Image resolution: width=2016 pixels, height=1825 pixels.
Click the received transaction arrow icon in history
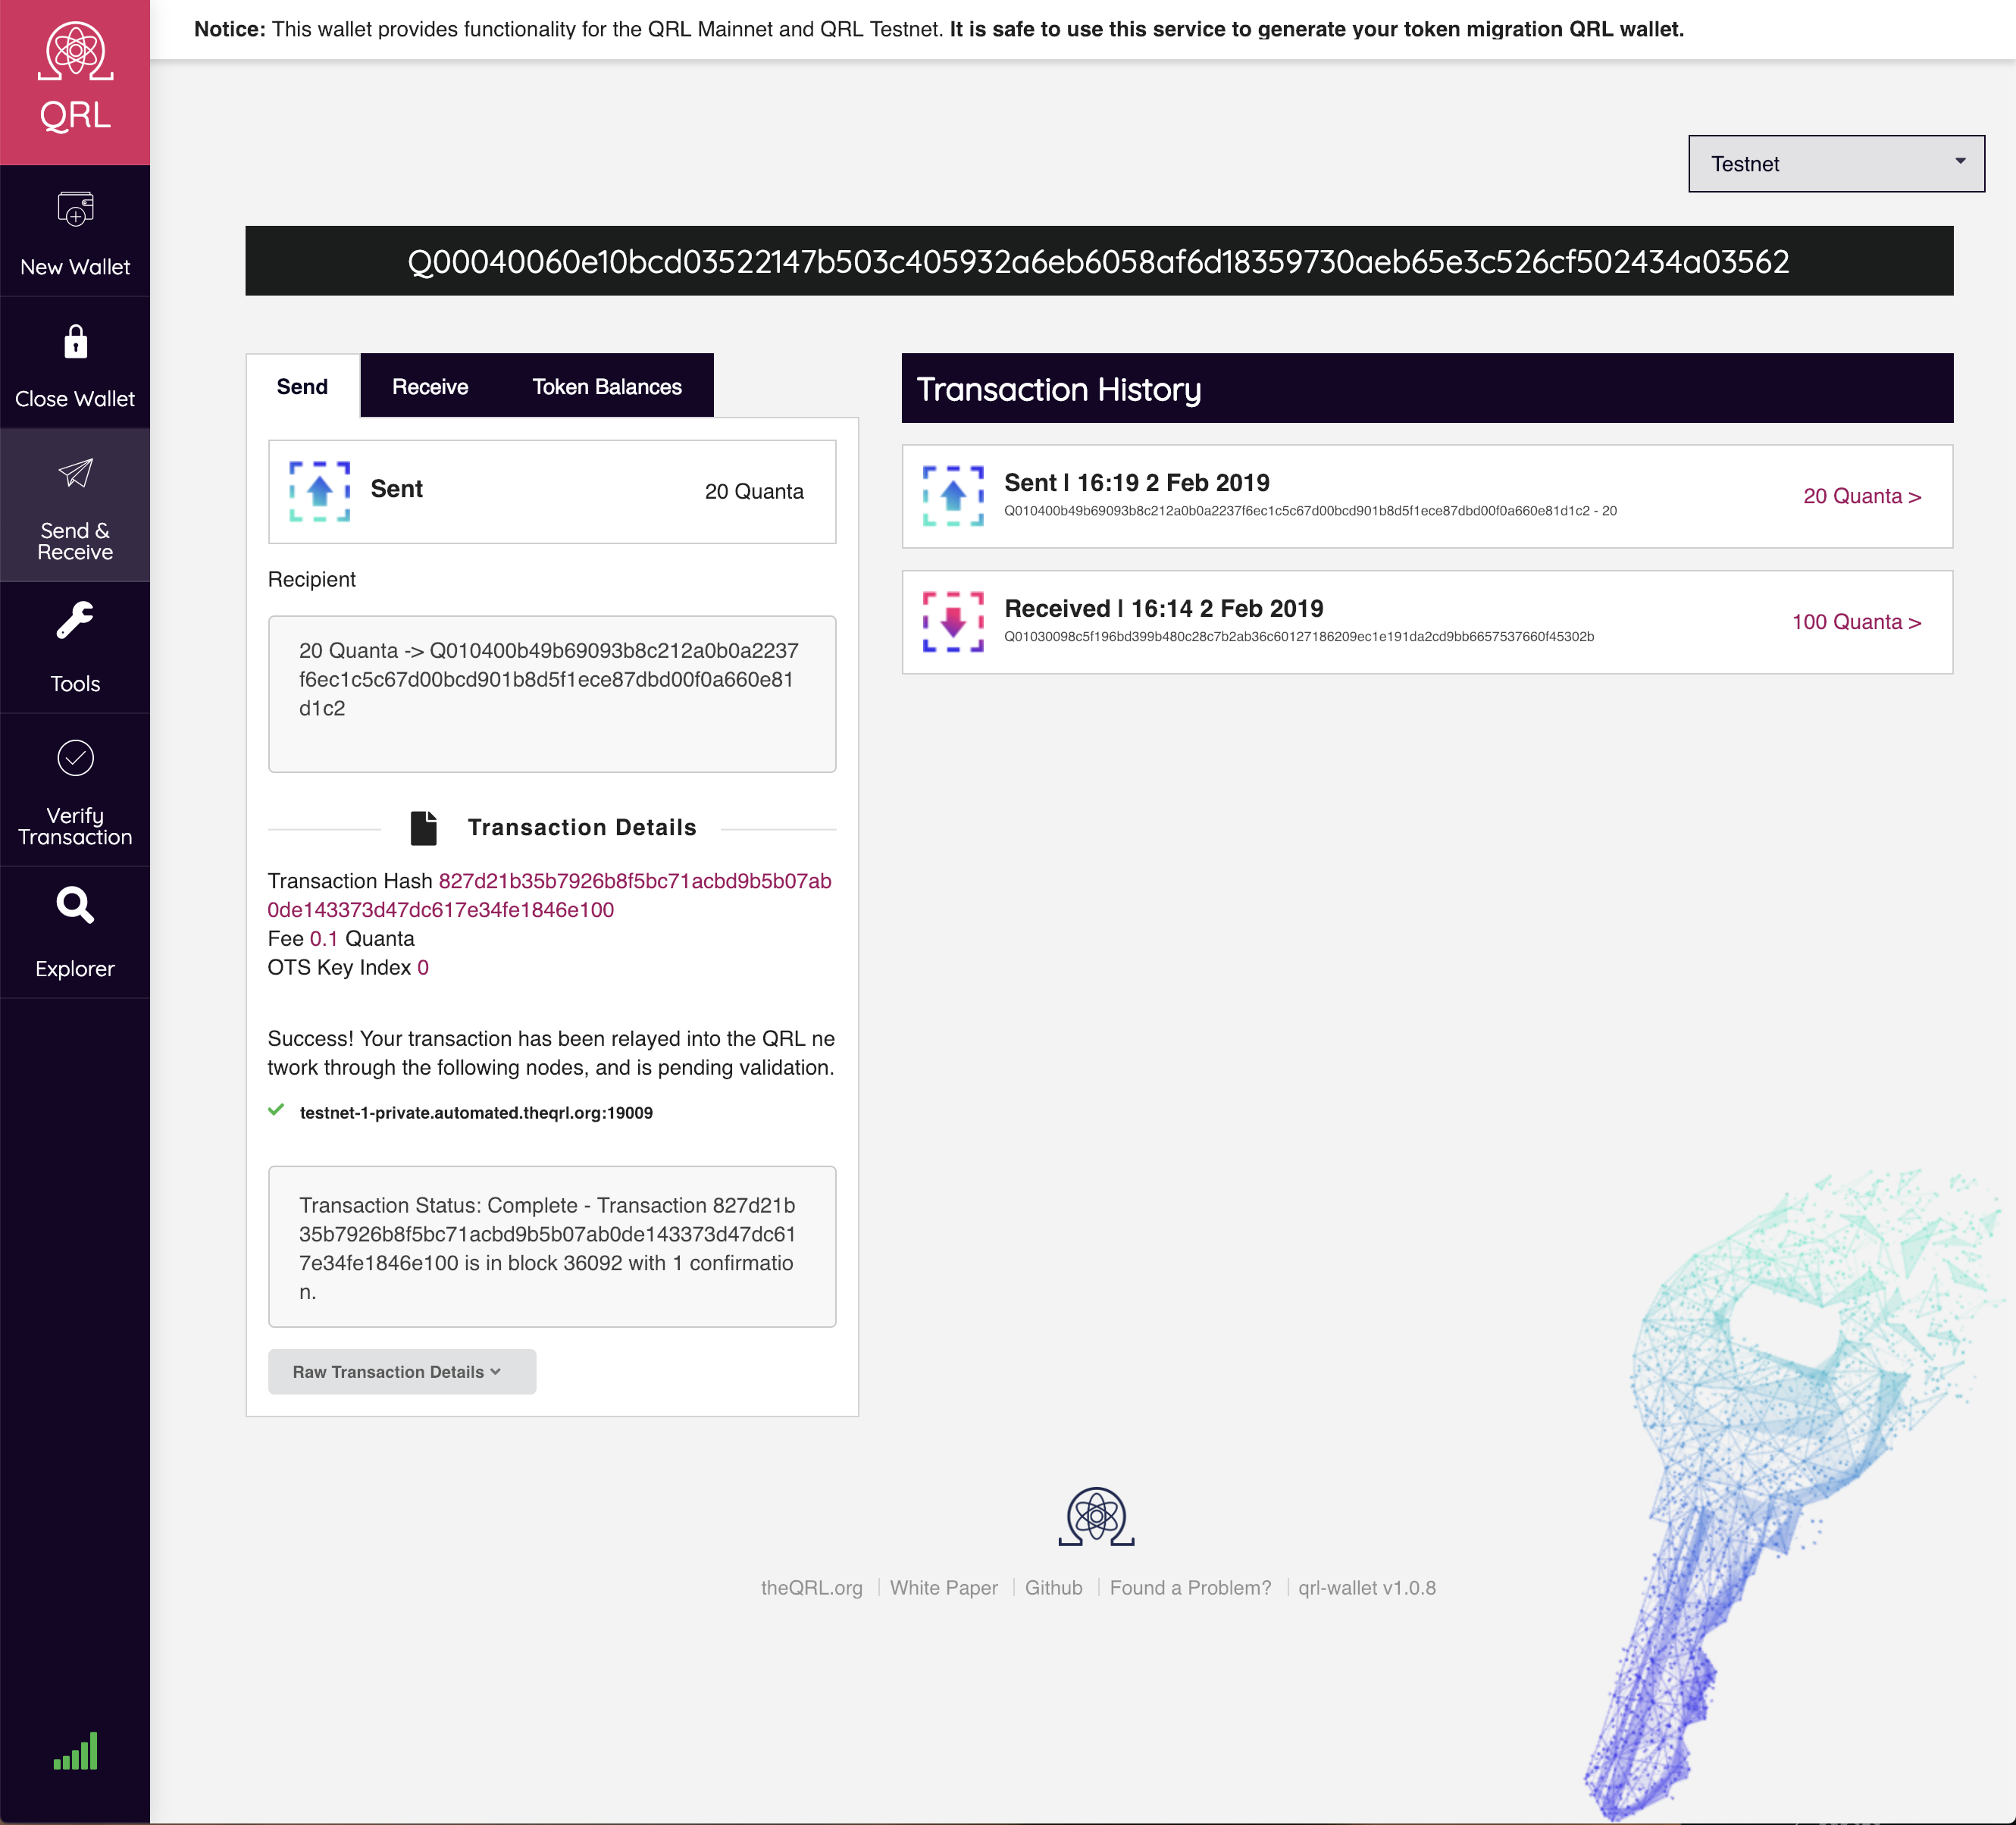point(948,620)
